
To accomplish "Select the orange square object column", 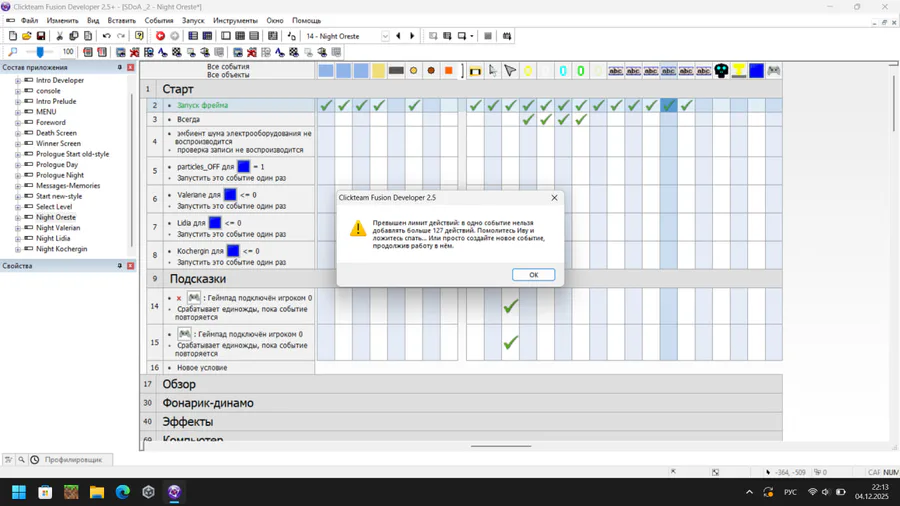I will (x=449, y=71).
